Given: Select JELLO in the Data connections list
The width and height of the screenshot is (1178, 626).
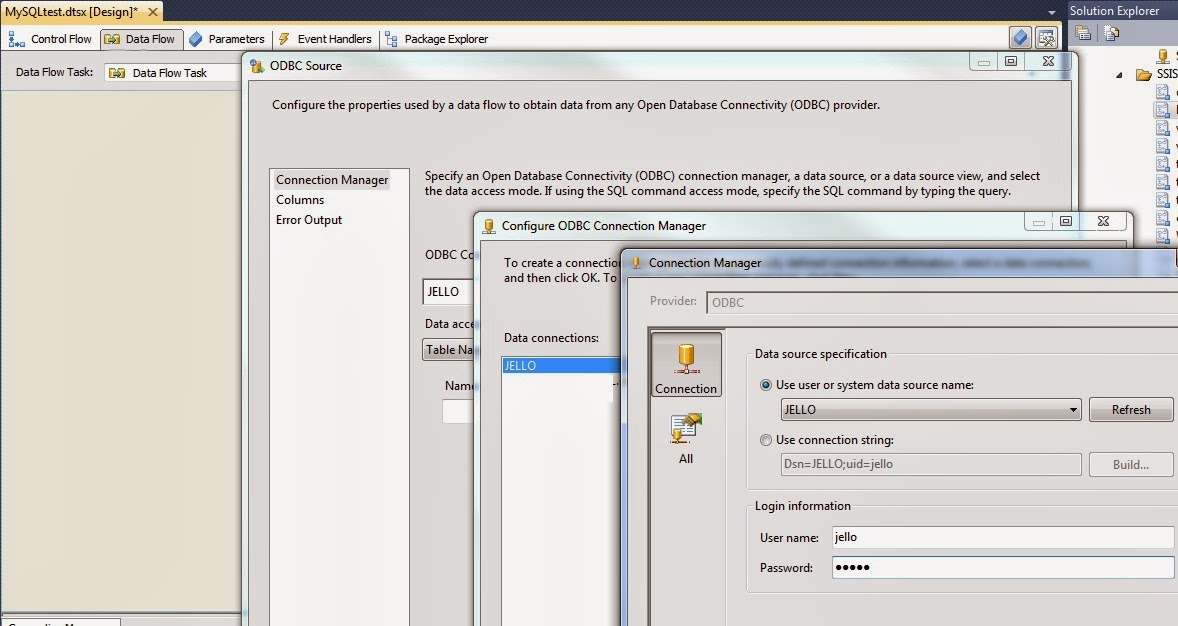Looking at the screenshot, I should [x=545, y=365].
